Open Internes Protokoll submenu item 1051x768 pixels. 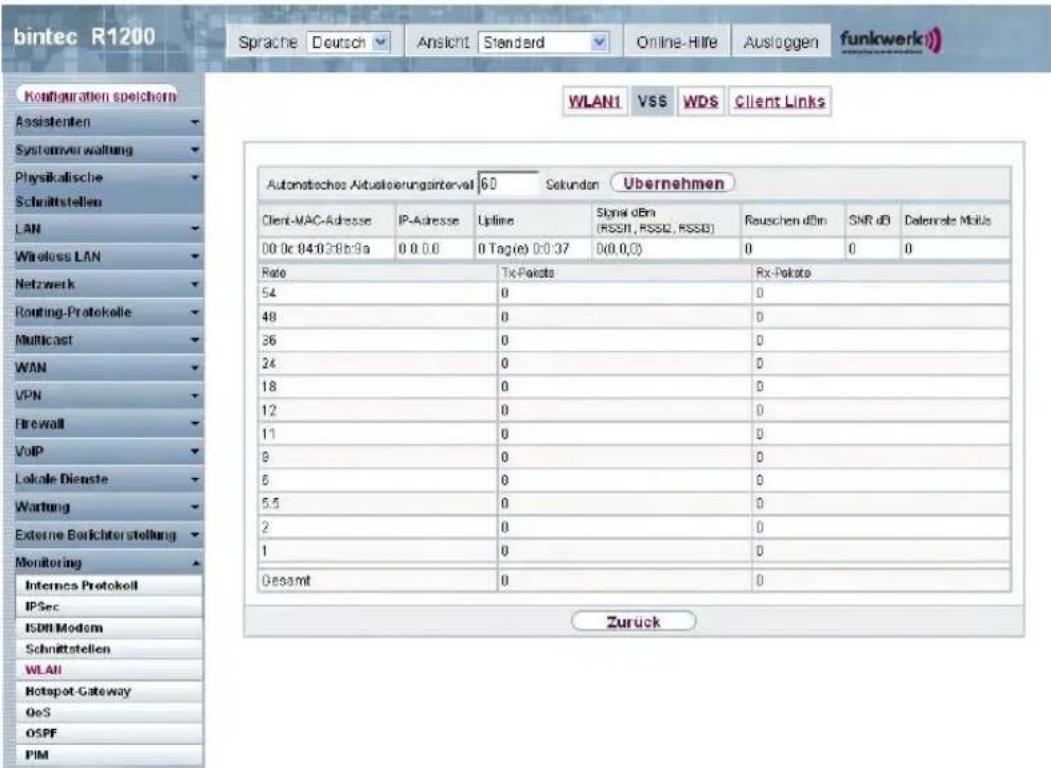click(x=109, y=586)
